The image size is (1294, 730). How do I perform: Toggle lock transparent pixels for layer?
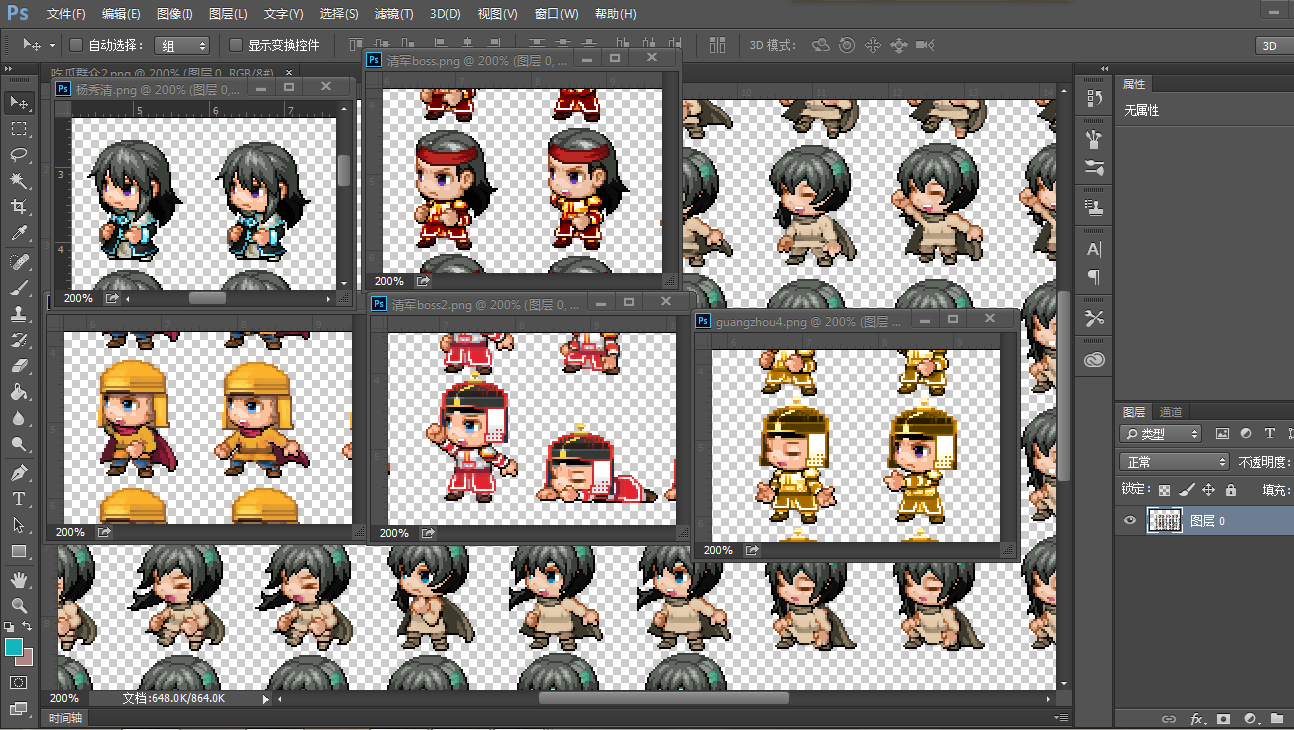1164,490
